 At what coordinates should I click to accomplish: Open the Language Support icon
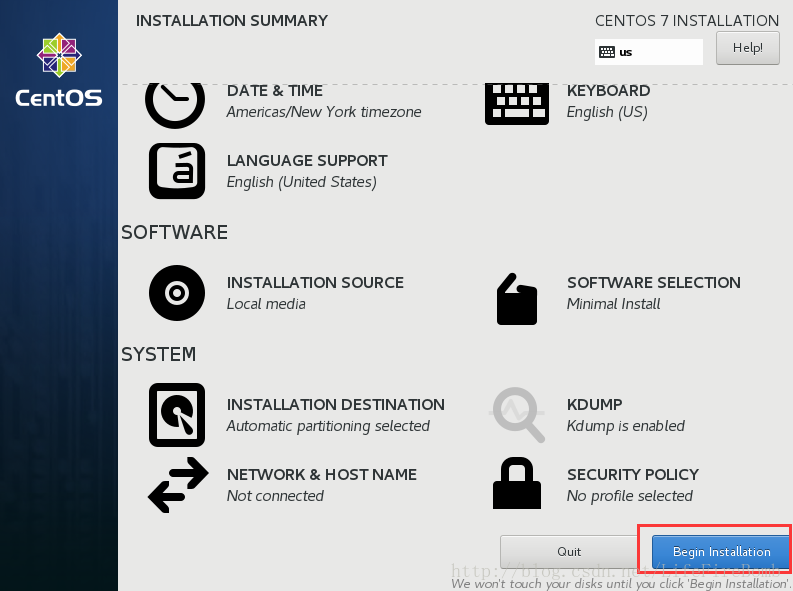pyautogui.click(x=177, y=171)
